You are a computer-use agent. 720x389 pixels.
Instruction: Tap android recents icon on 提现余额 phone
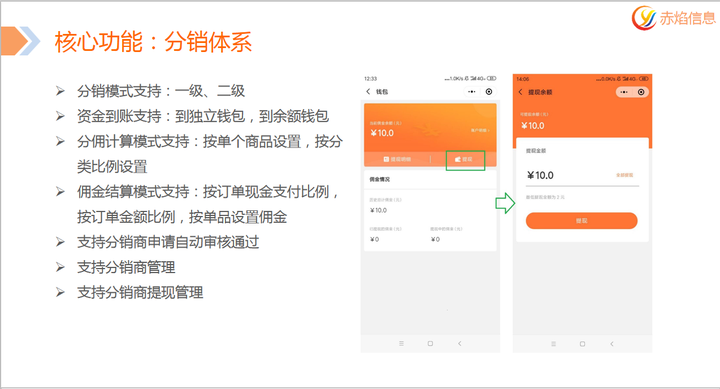553,344
